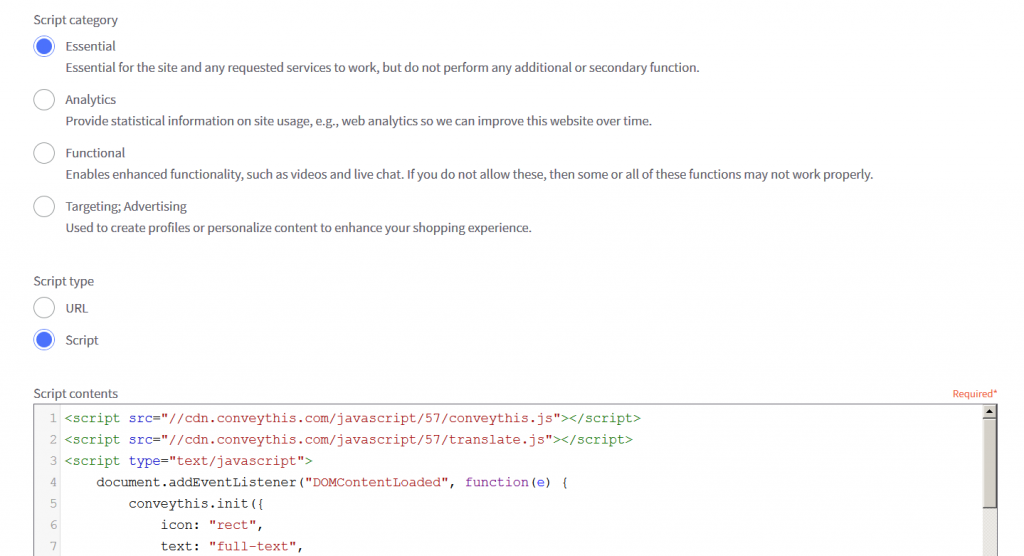Pick the Targeting; Advertising category option

pyautogui.click(x=44, y=206)
